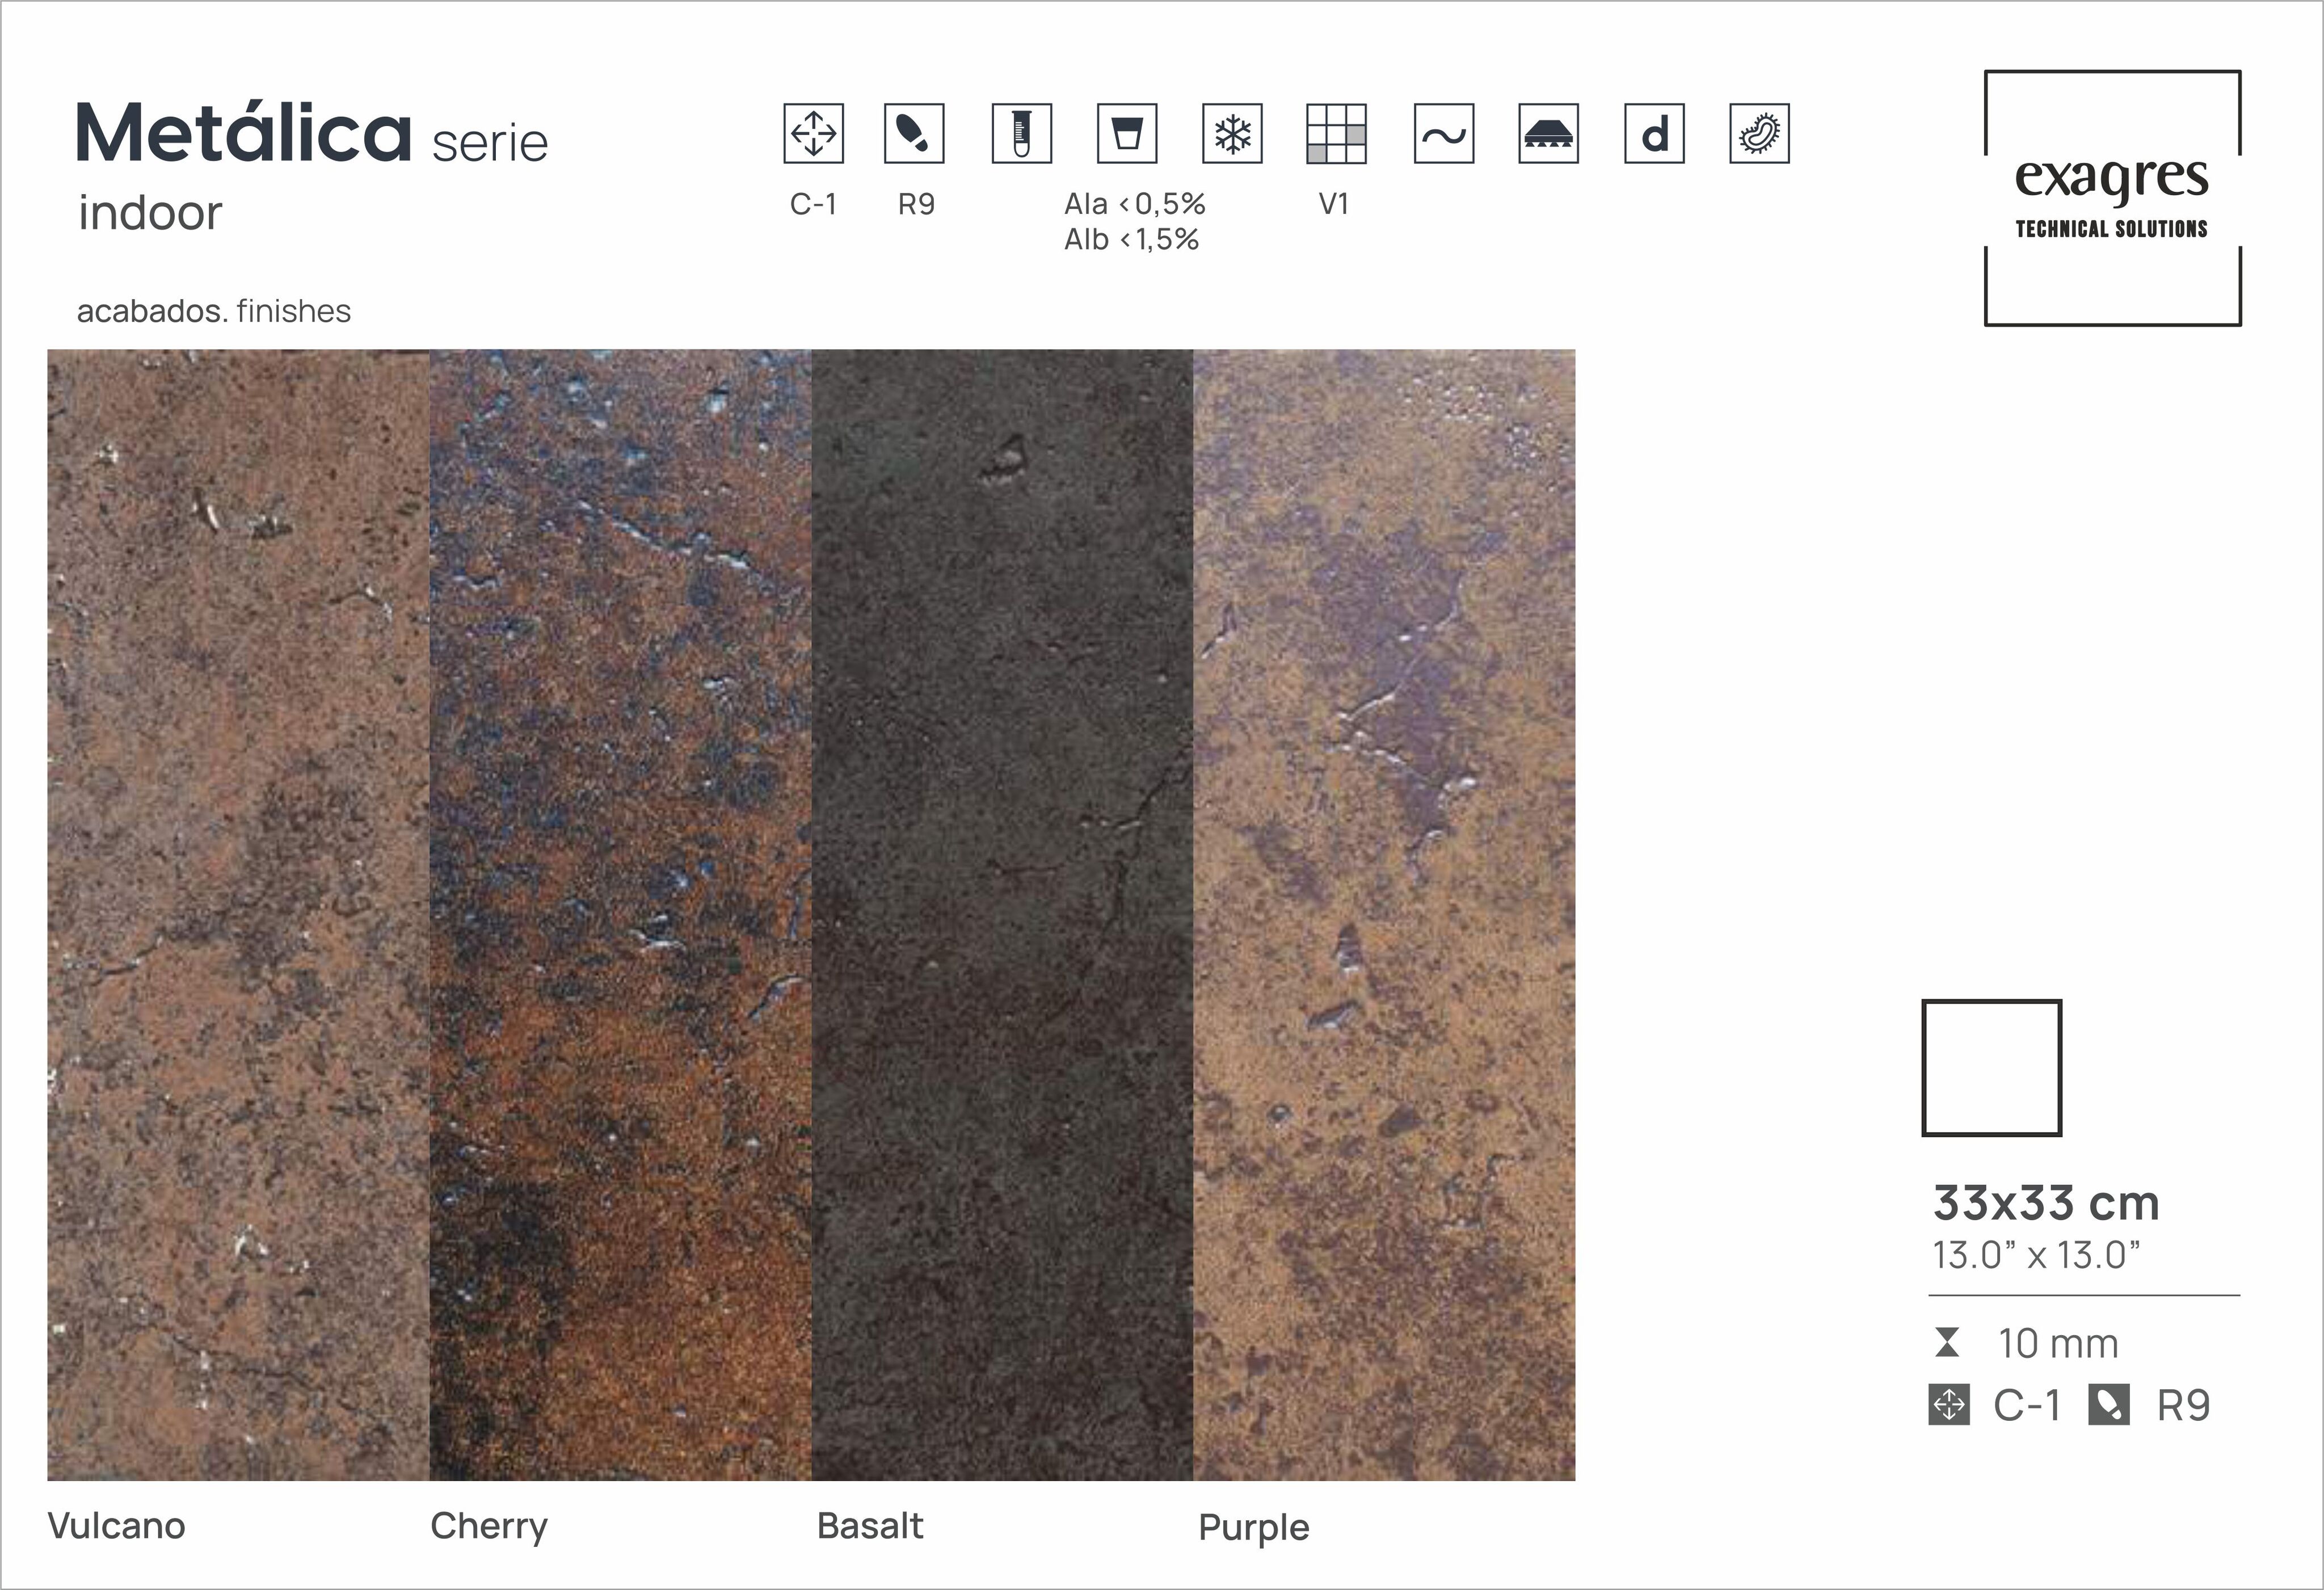The height and width of the screenshot is (1590, 2324).
Task: Select the 'acabados. finishes' section label
Action: coord(215,311)
